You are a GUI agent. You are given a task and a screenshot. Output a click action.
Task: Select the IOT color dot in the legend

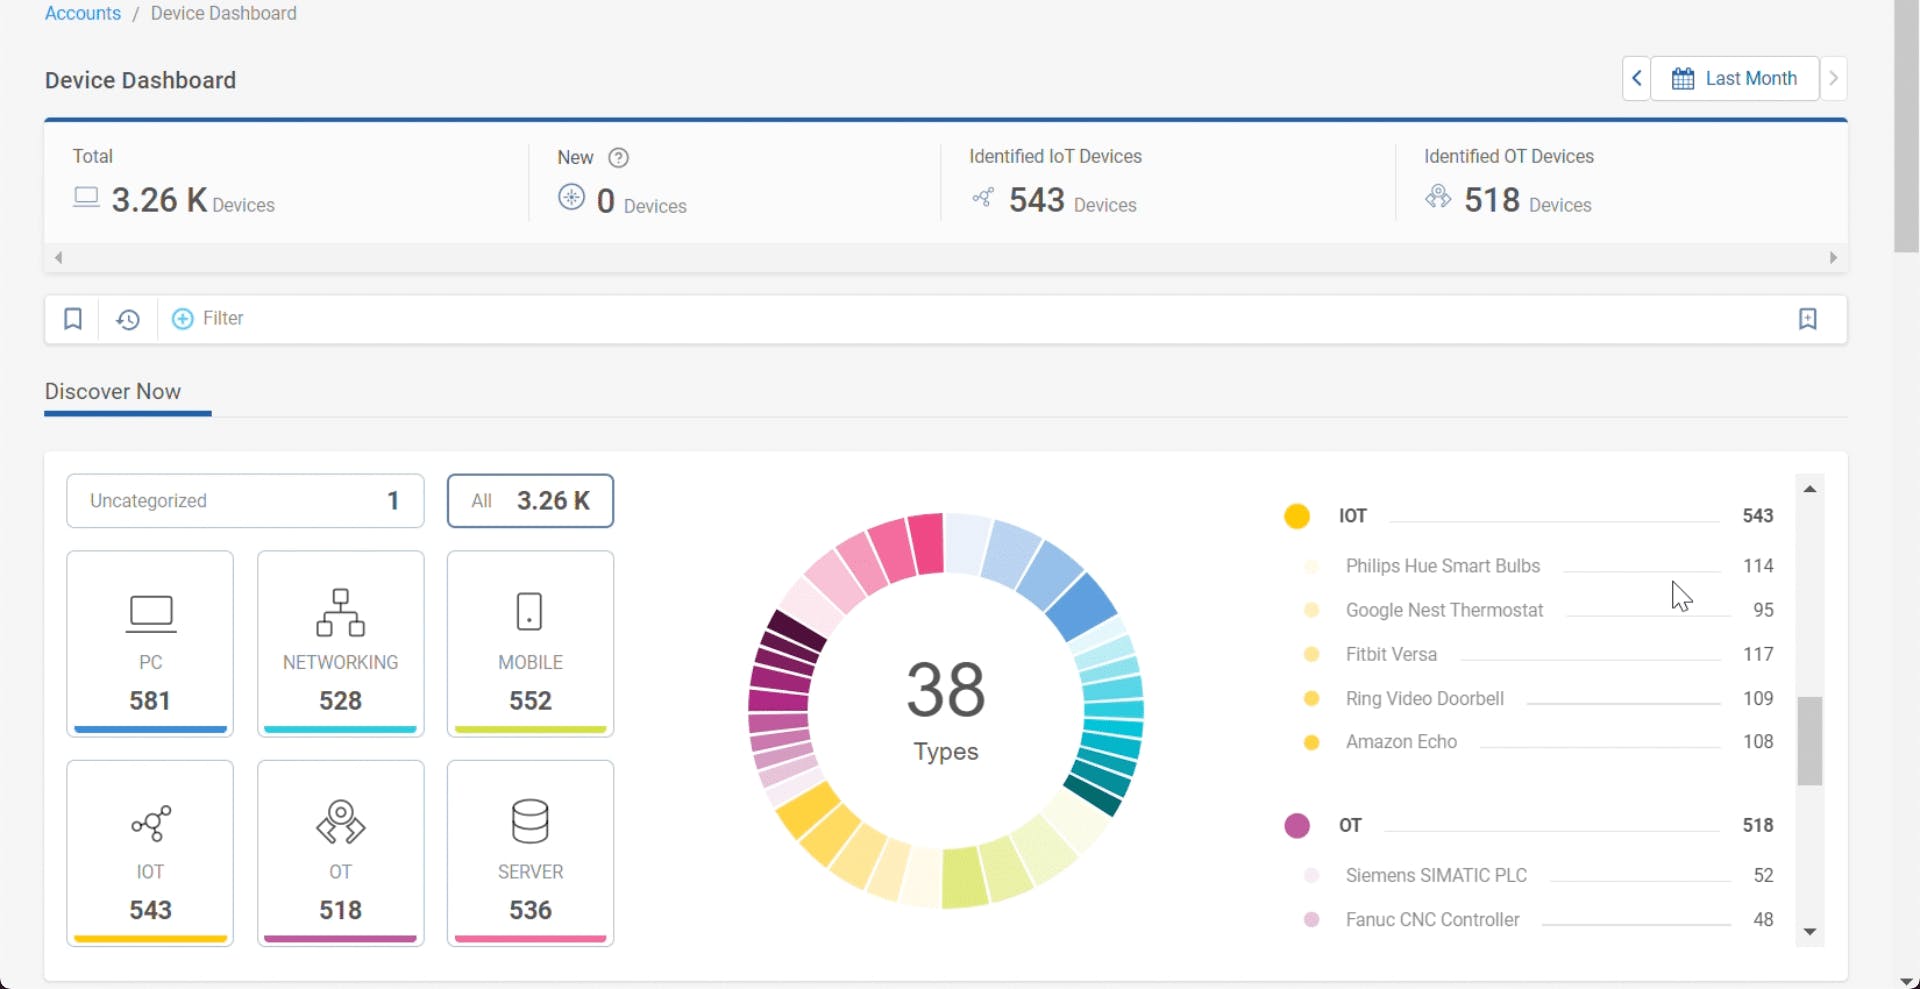pyautogui.click(x=1296, y=515)
